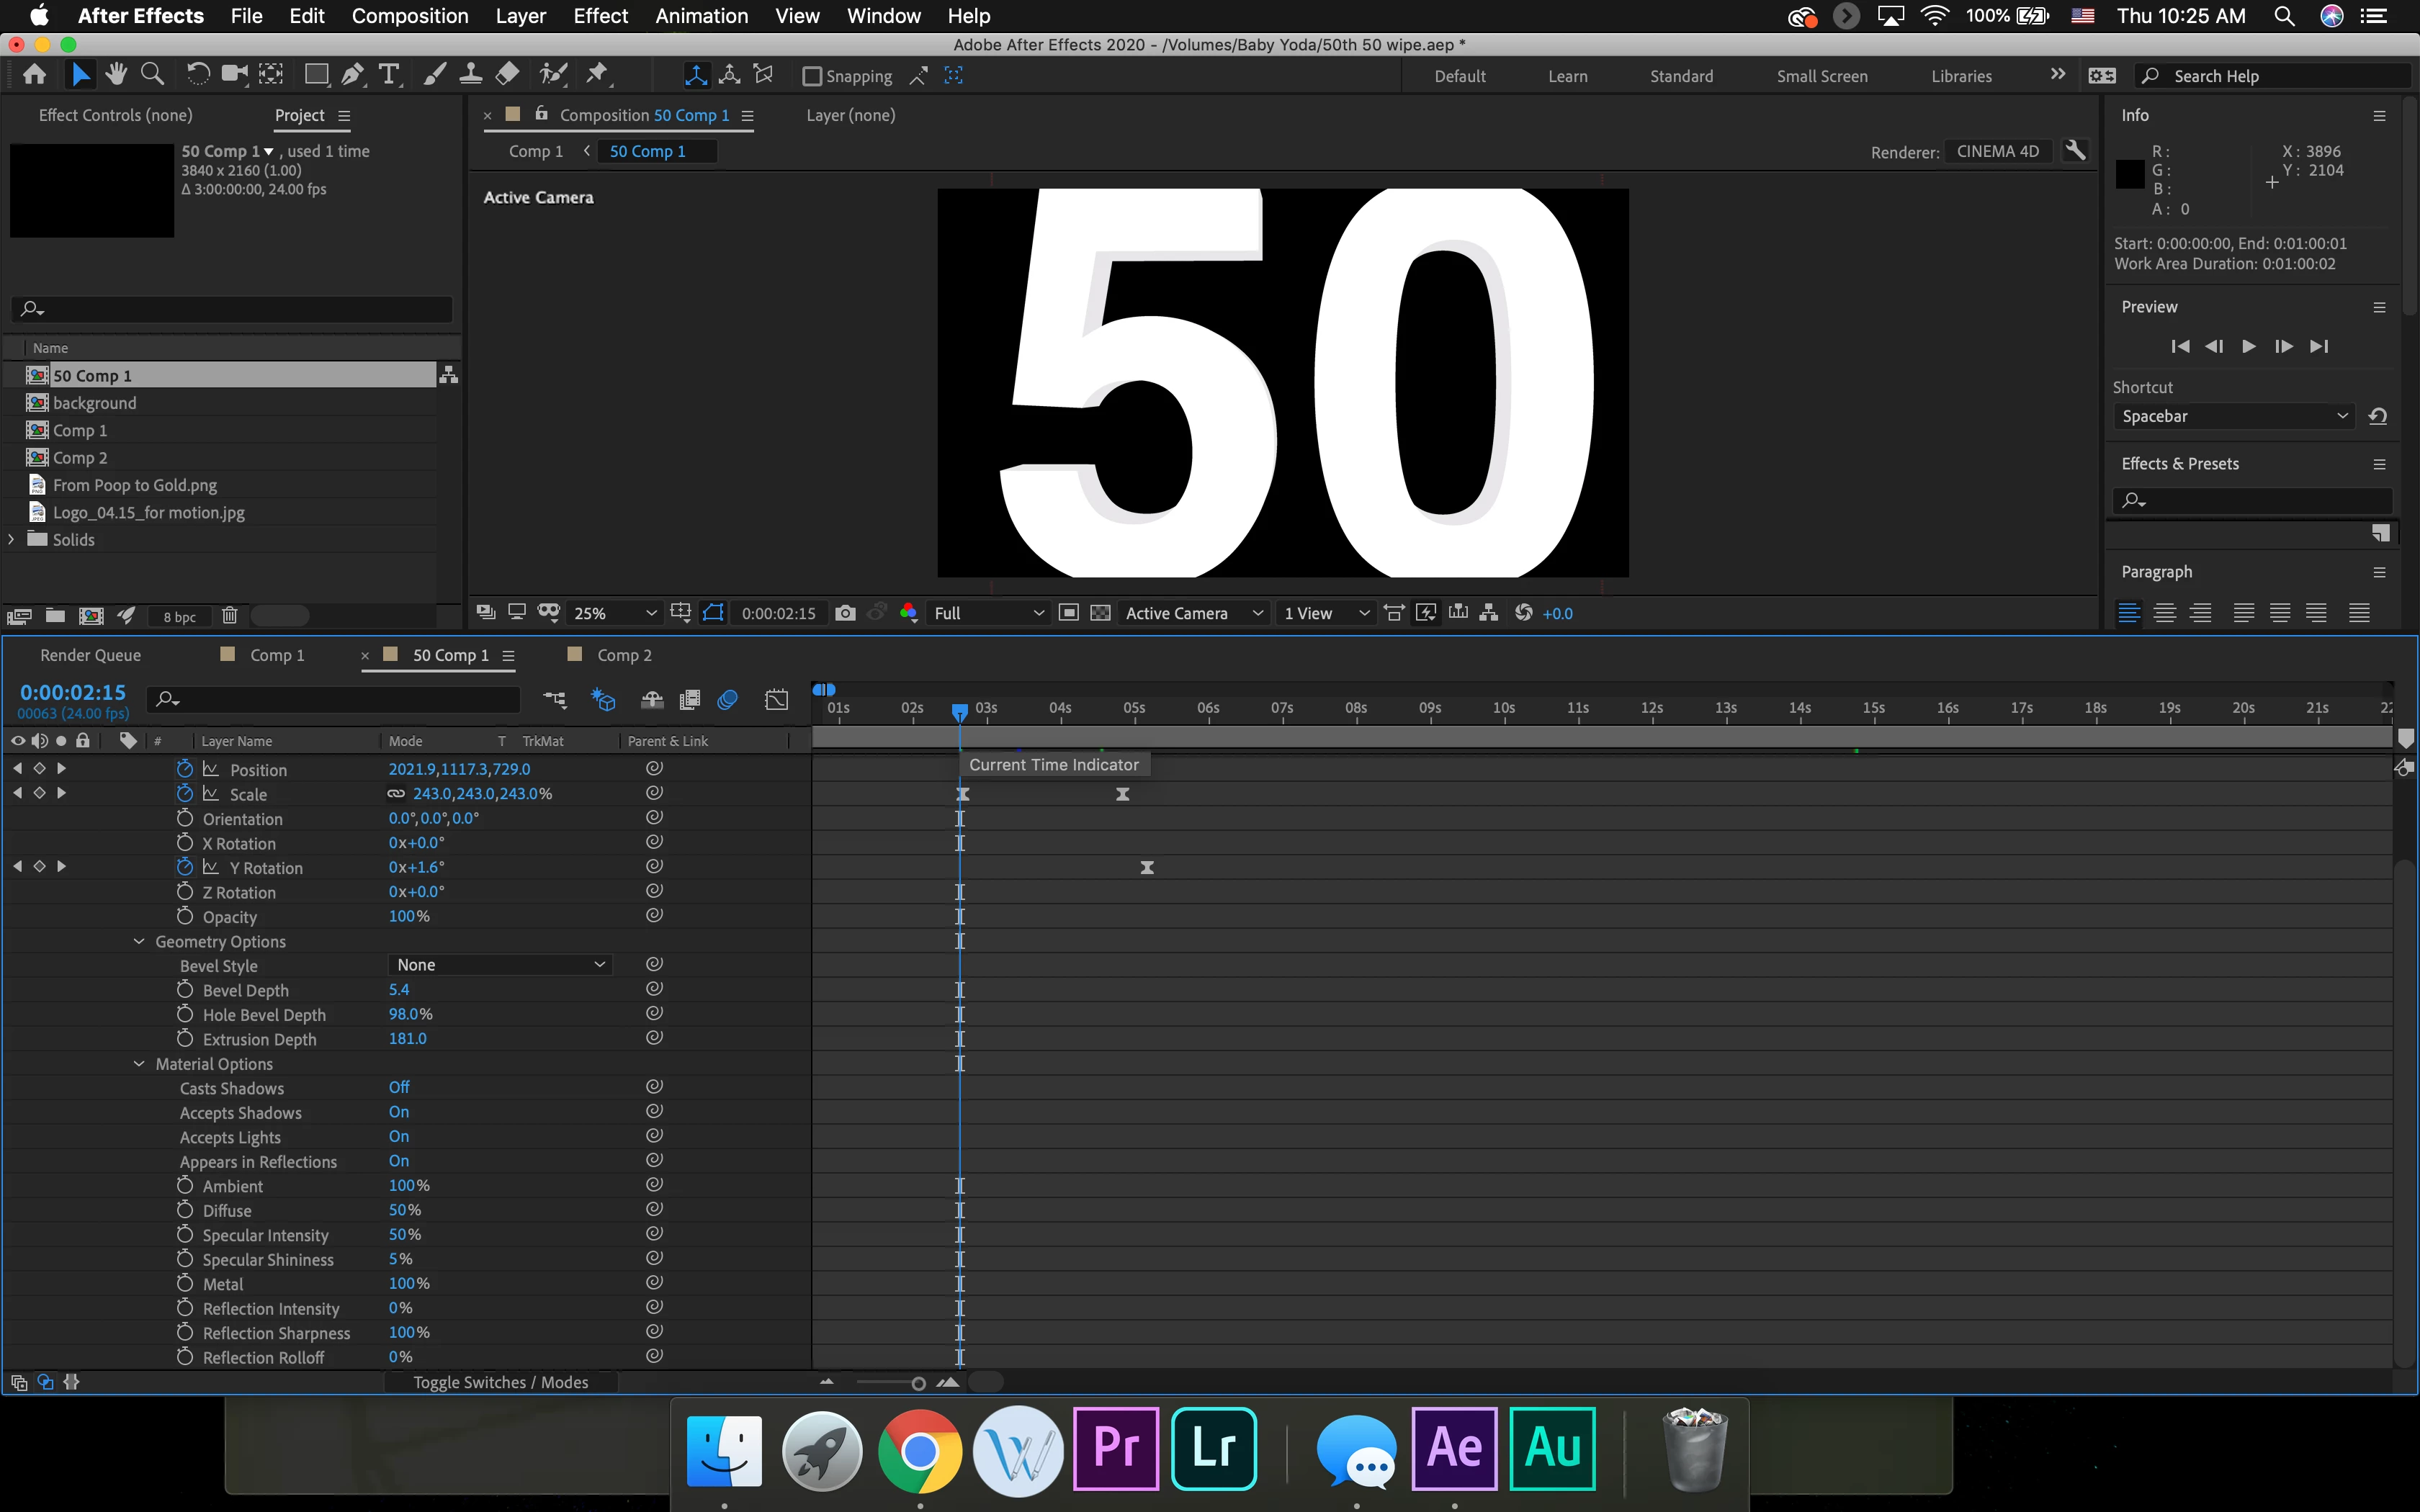Click the timeline zoom slider handle
The width and height of the screenshot is (2420, 1512).
tap(918, 1383)
